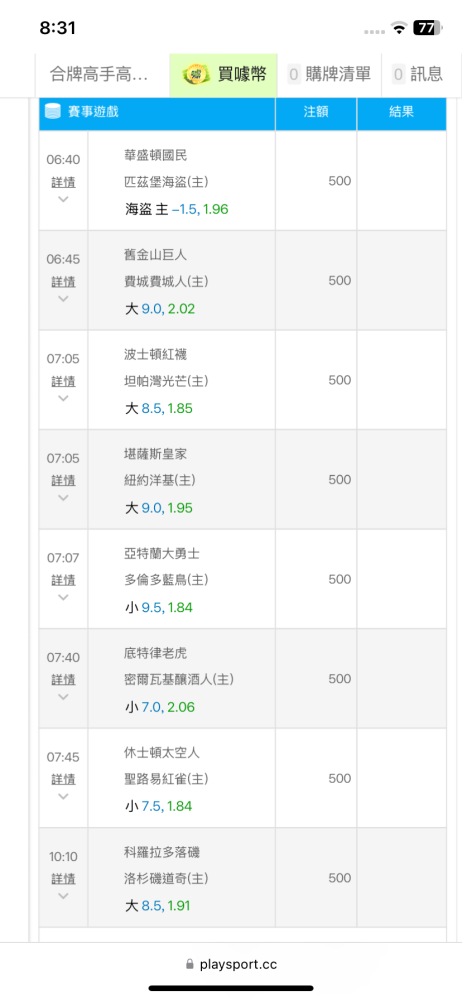Click the 結果 column header
Screen dimensions: 462x1000
pos(401,112)
